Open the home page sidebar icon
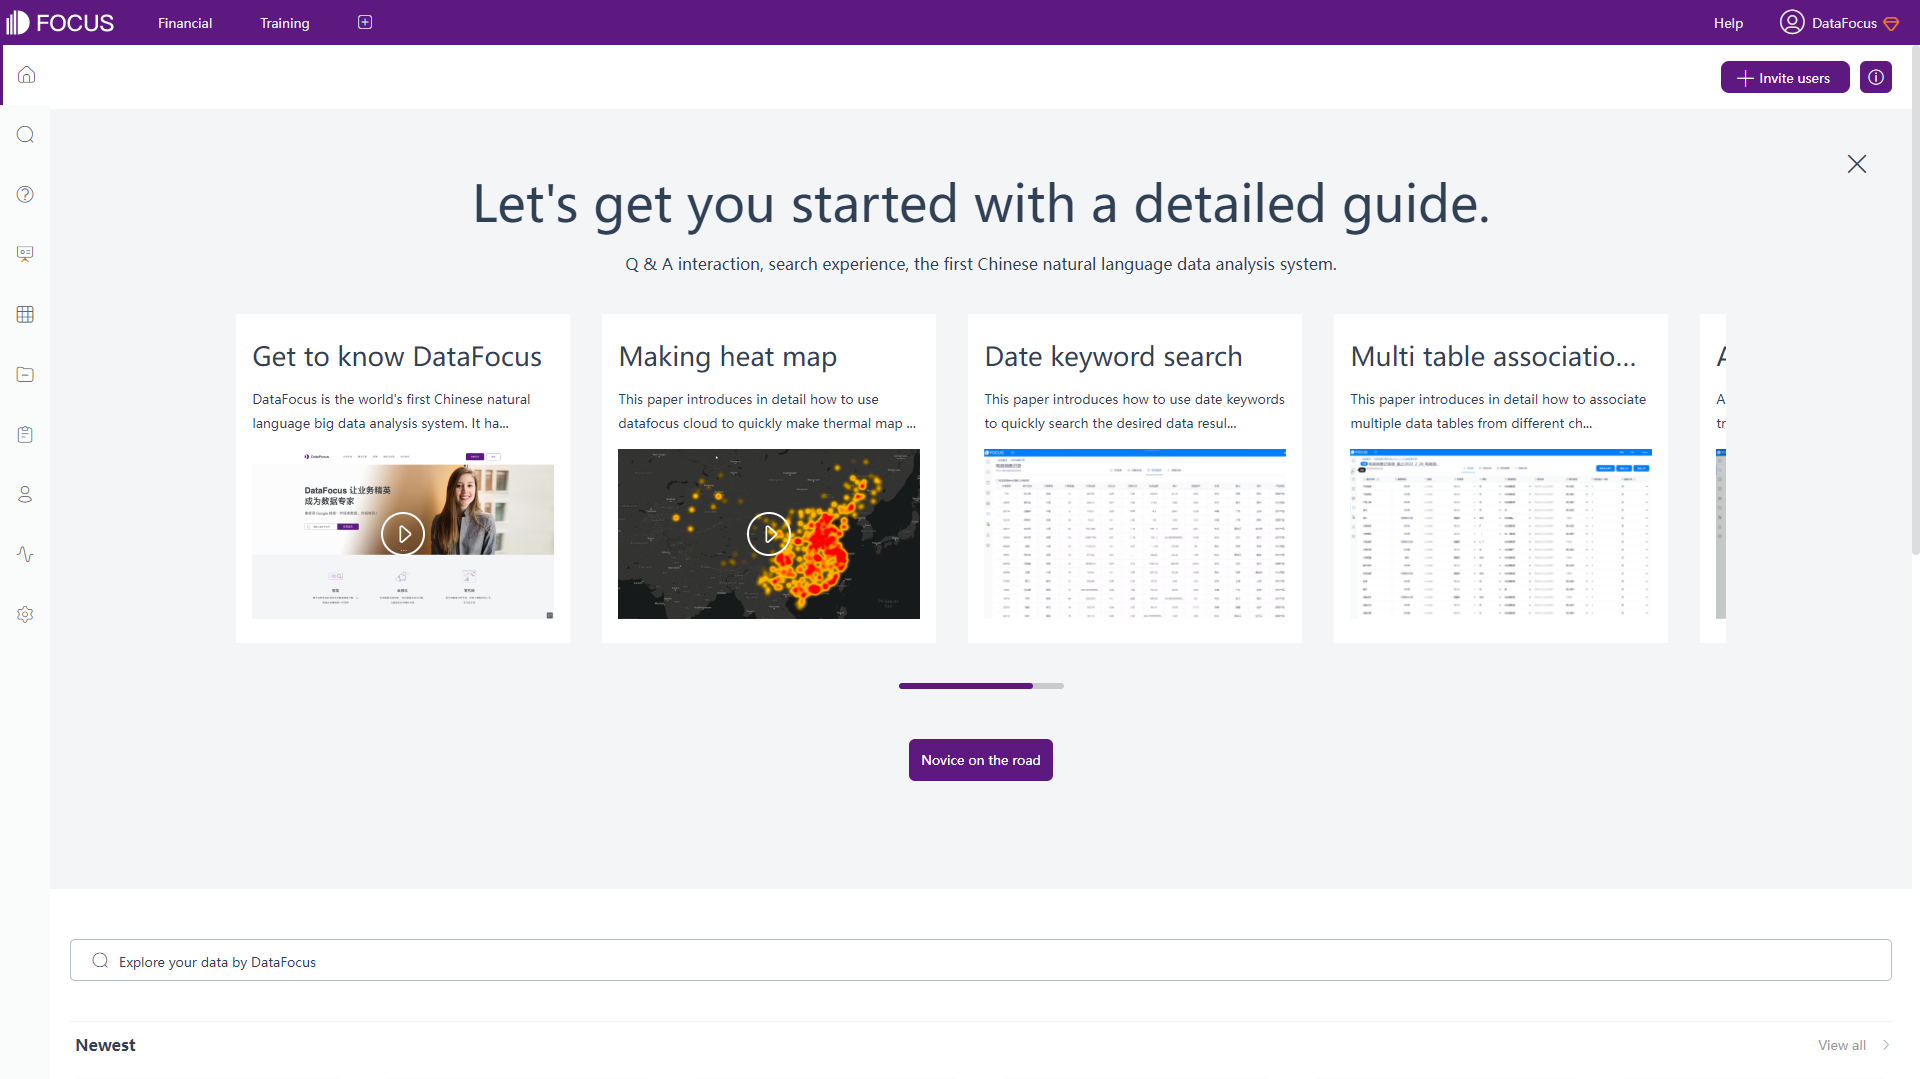The image size is (1920, 1079). pos(27,75)
